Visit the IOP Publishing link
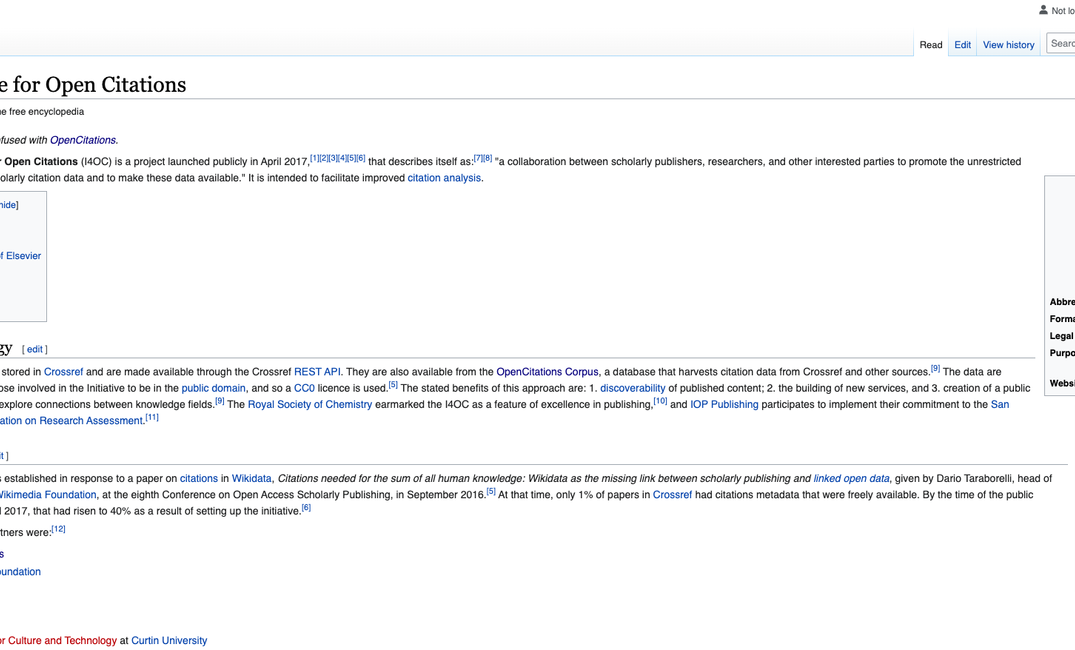This screenshot has width=1075, height=650. pos(724,405)
